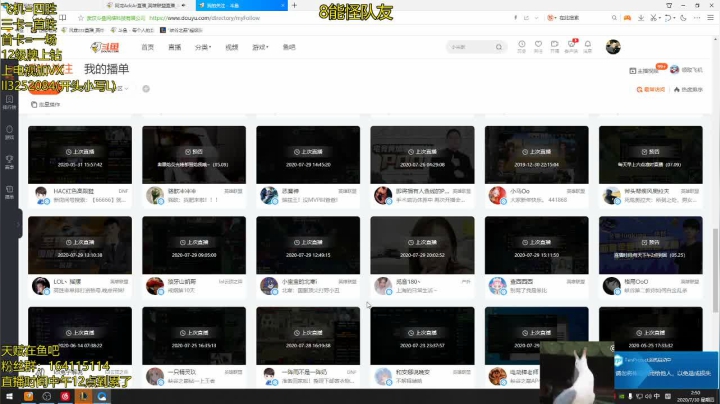
Task: Expand the 分类 category dropdown
Action: [202, 47]
